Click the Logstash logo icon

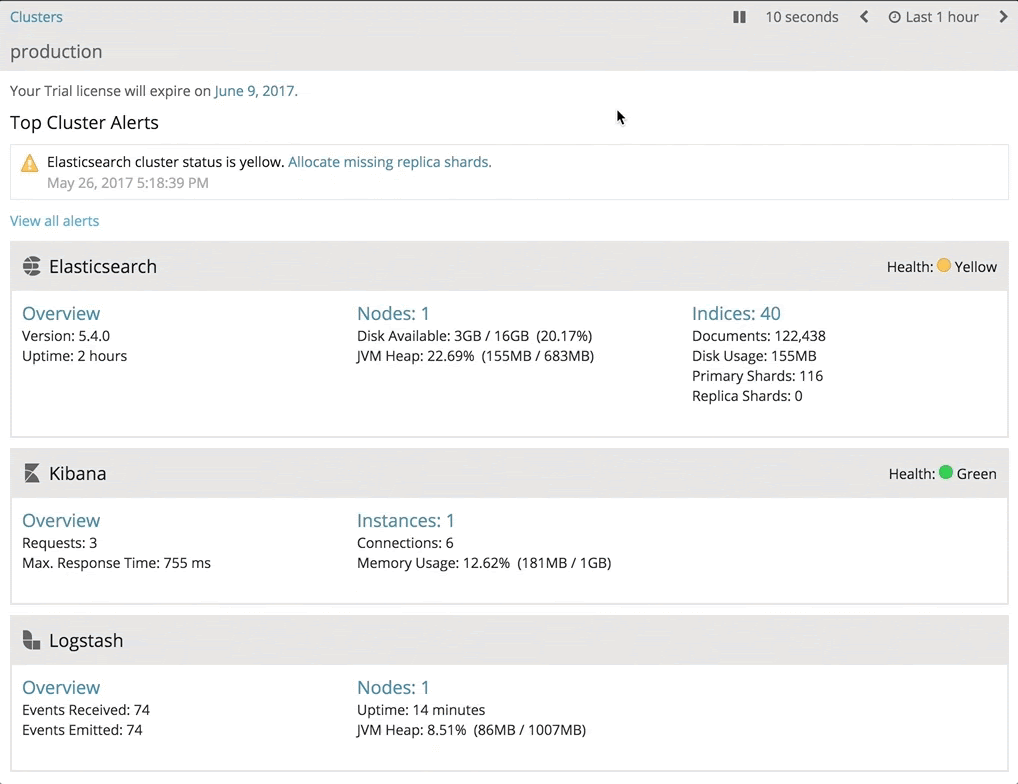31,640
